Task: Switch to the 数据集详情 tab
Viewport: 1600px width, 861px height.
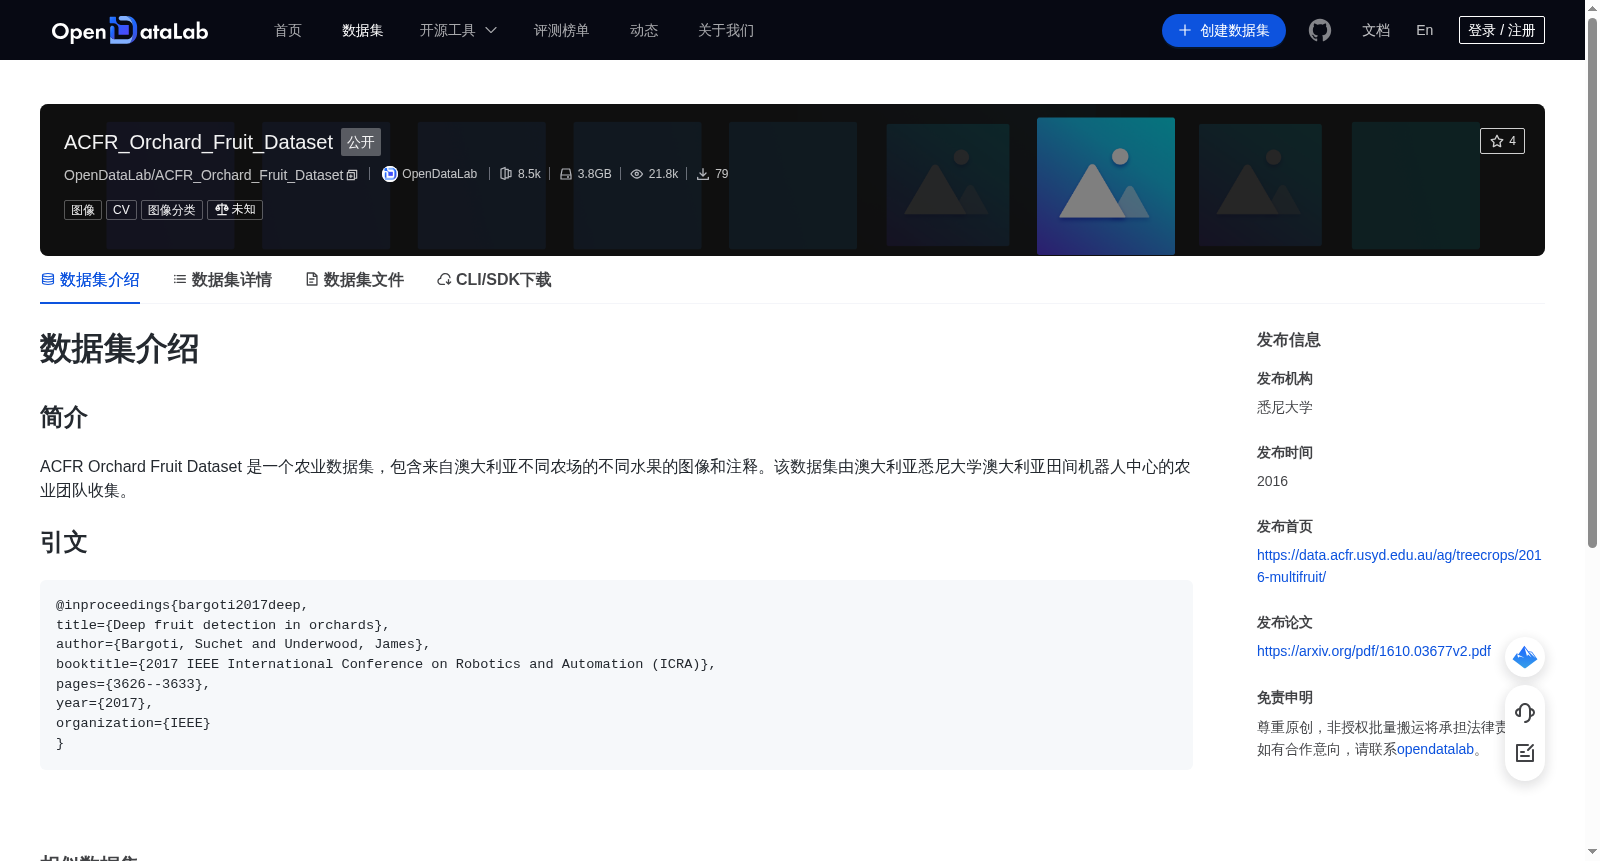Action: pyautogui.click(x=222, y=280)
